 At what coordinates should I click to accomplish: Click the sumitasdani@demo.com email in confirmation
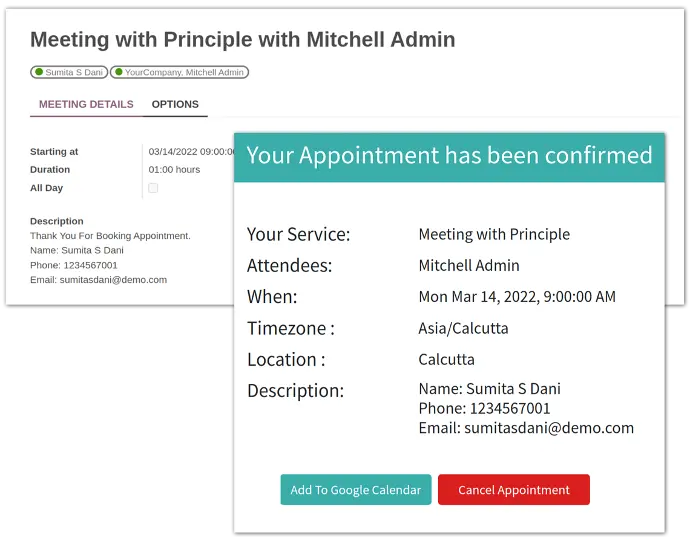pyautogui.click(x=549, y=428)
